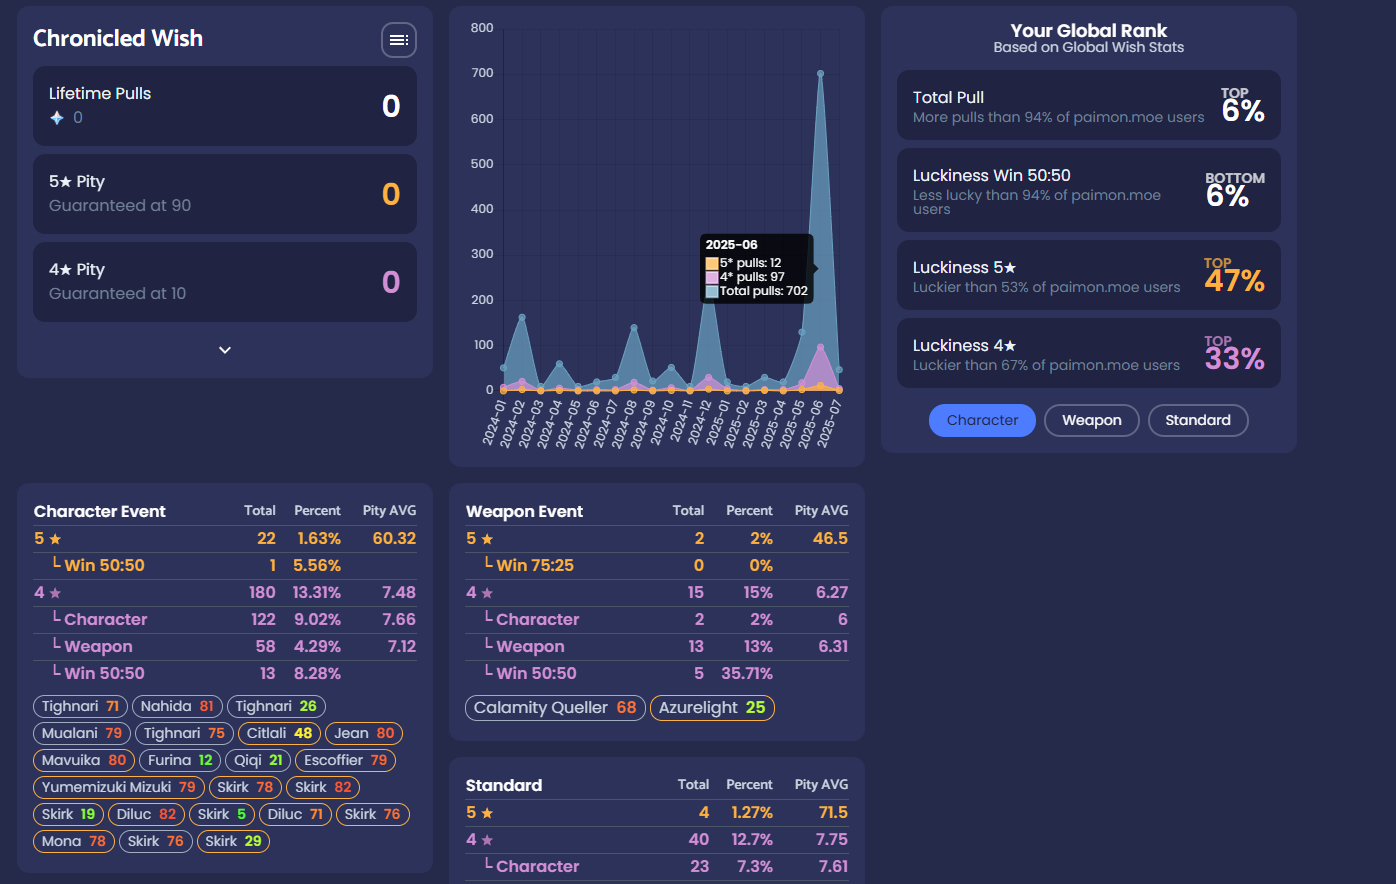
Task: Click the 5* pulls orange legend swatch
Action: tap(712, 263)
